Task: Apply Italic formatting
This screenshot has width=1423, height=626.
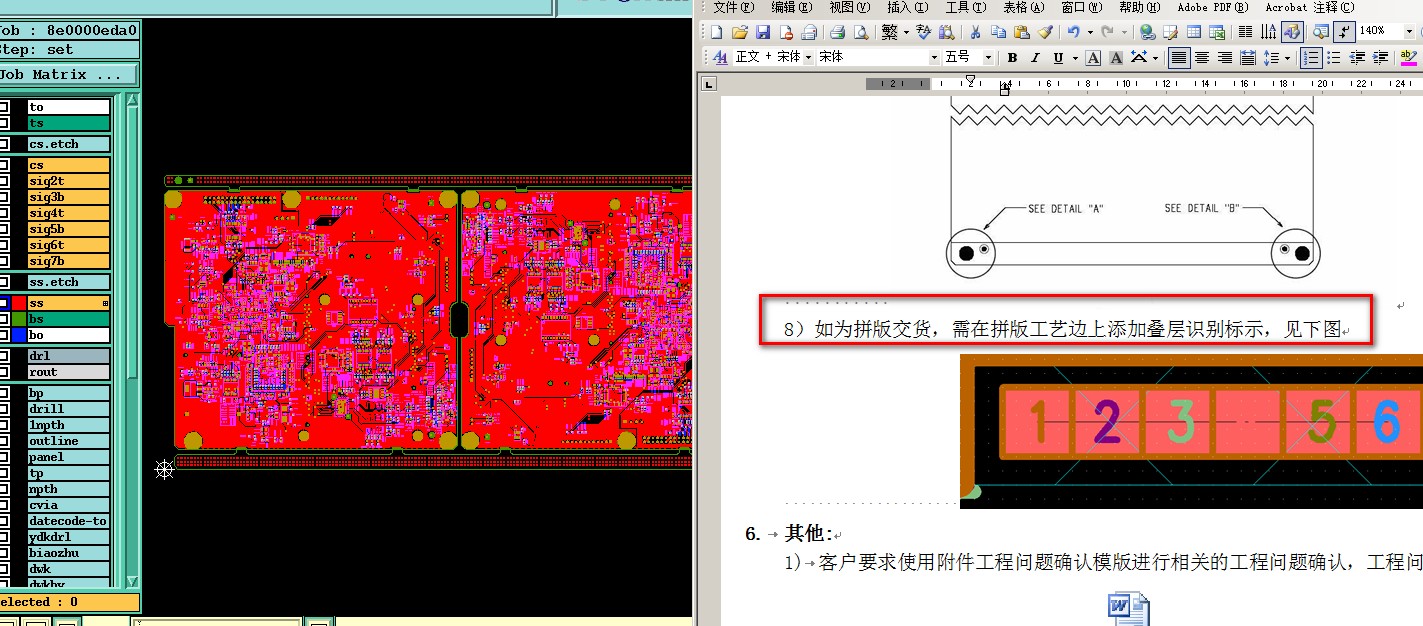Action: (x=1035, y=58)
